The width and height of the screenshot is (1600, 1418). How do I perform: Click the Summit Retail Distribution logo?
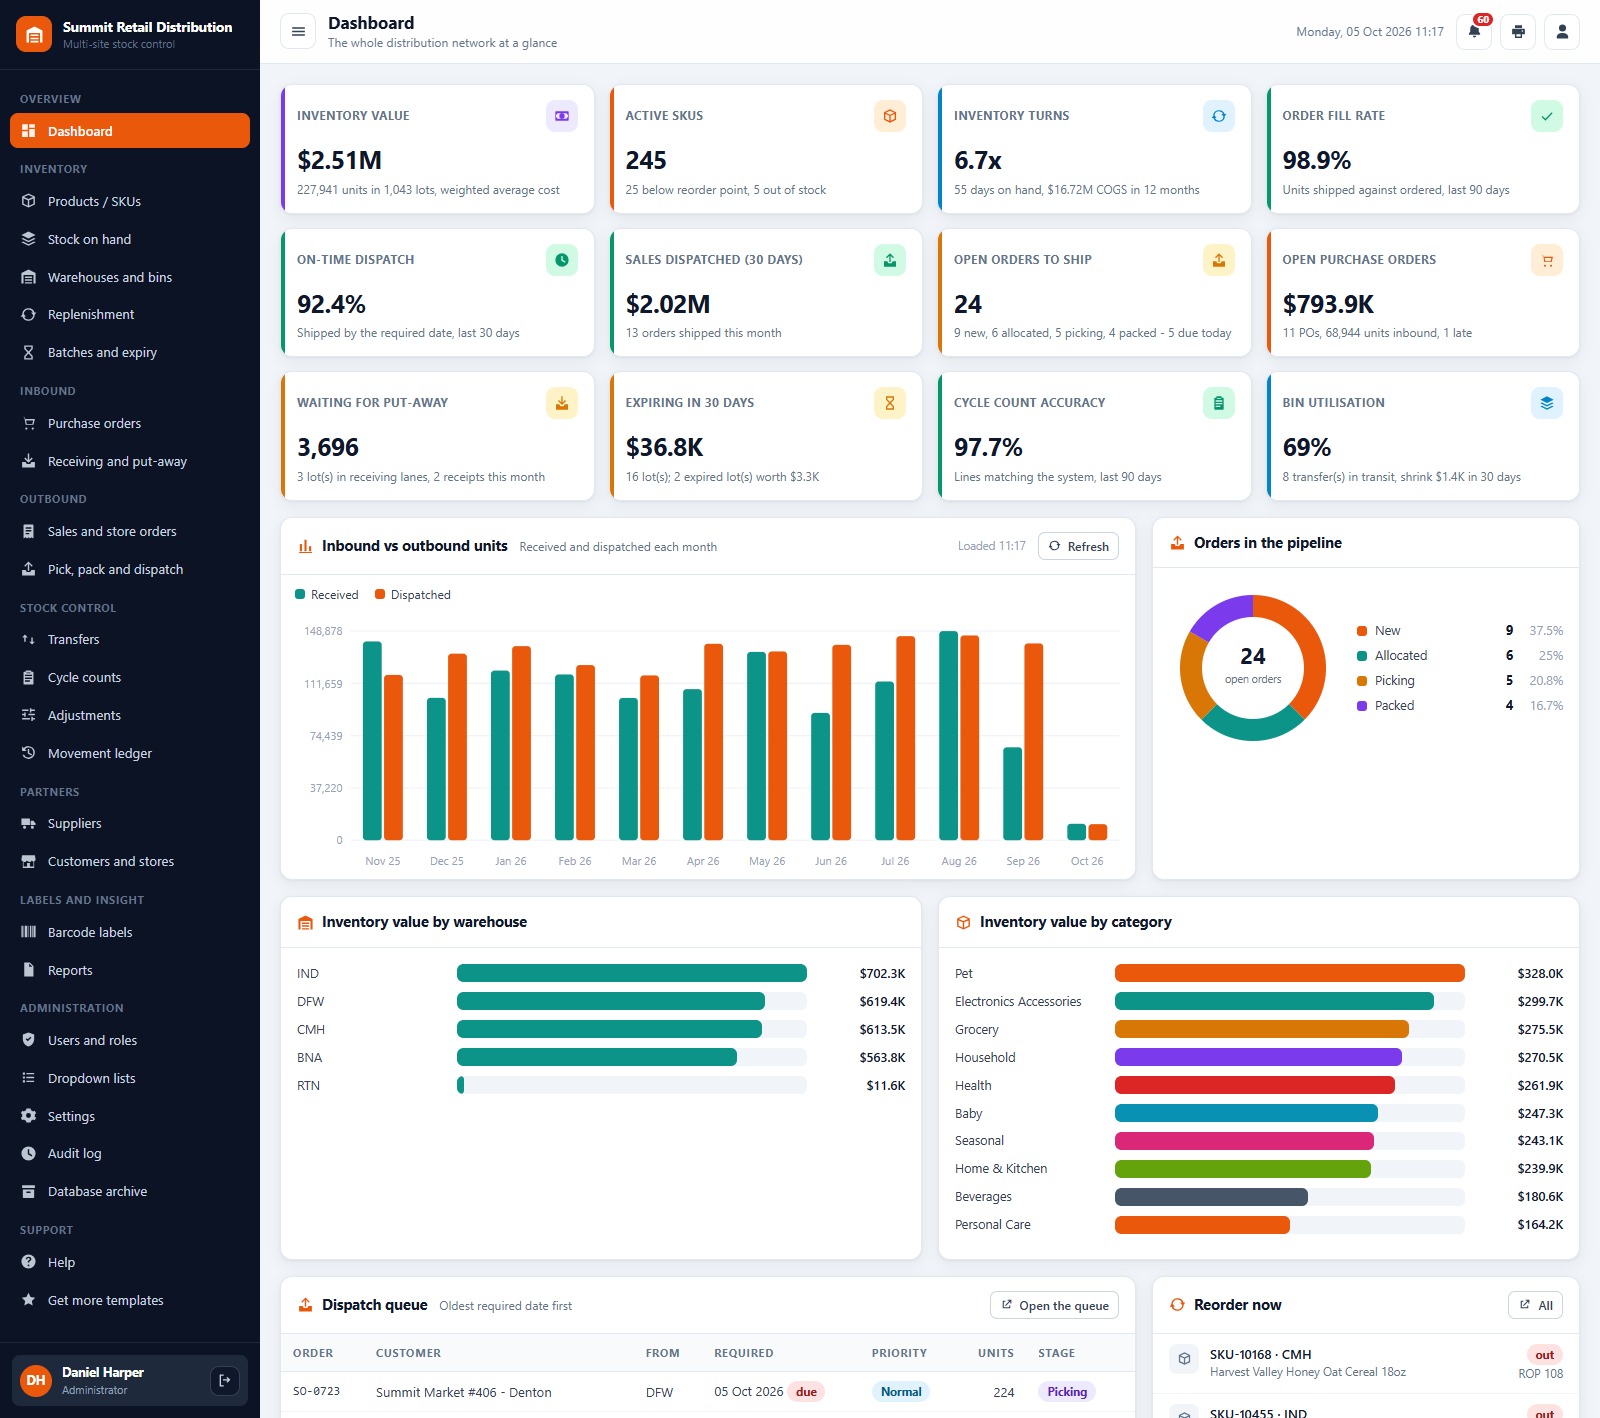click(x=34, y=35)
